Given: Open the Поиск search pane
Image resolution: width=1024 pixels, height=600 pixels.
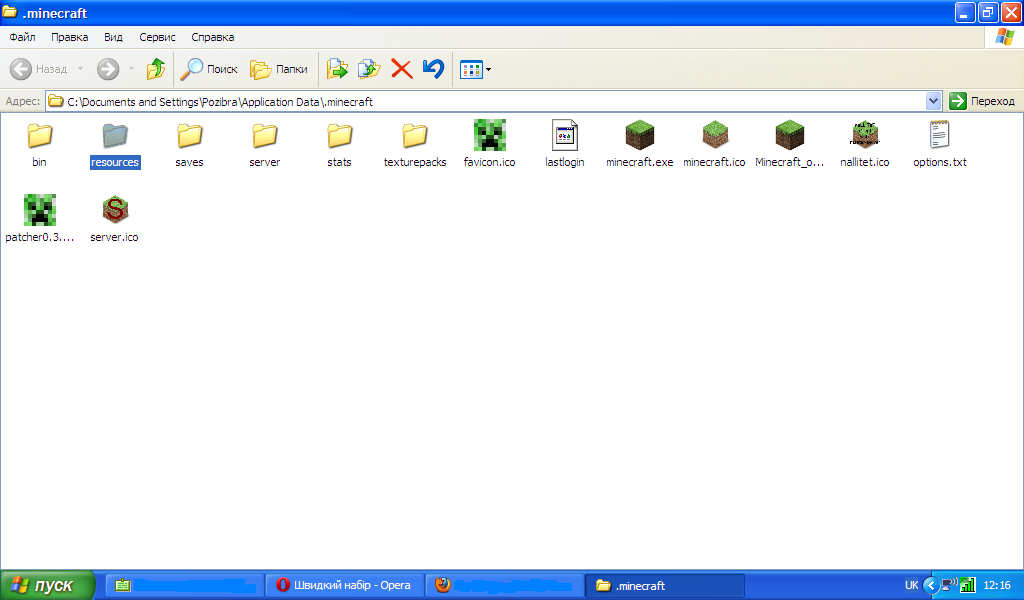Looking at the screenshot, I should point(209,69).
